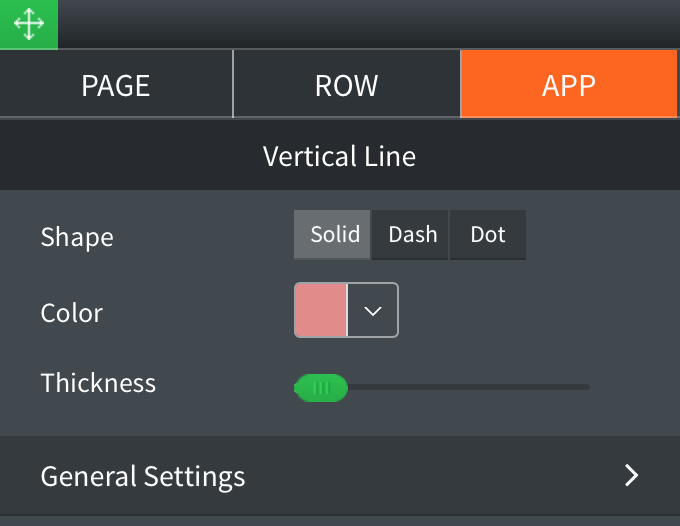Click the green move panel icon

tap(28, 24)
